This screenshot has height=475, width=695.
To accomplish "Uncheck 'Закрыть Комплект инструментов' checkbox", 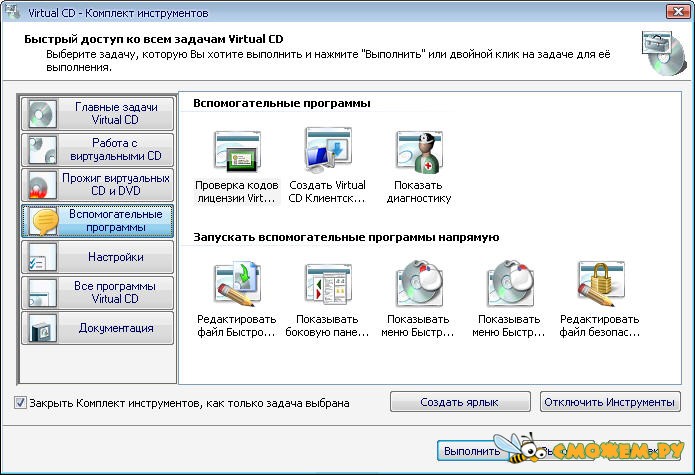I will 20,402.
